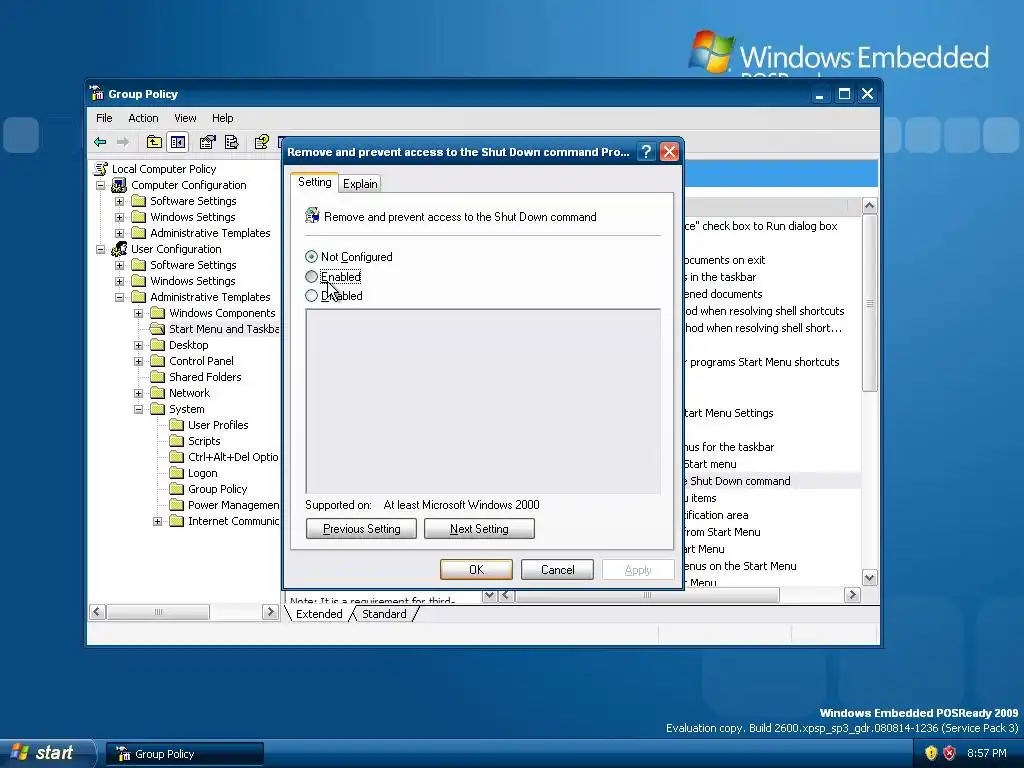The image size is (1024, 768).
Task: Expand the Network node
Action: point(138,393)
